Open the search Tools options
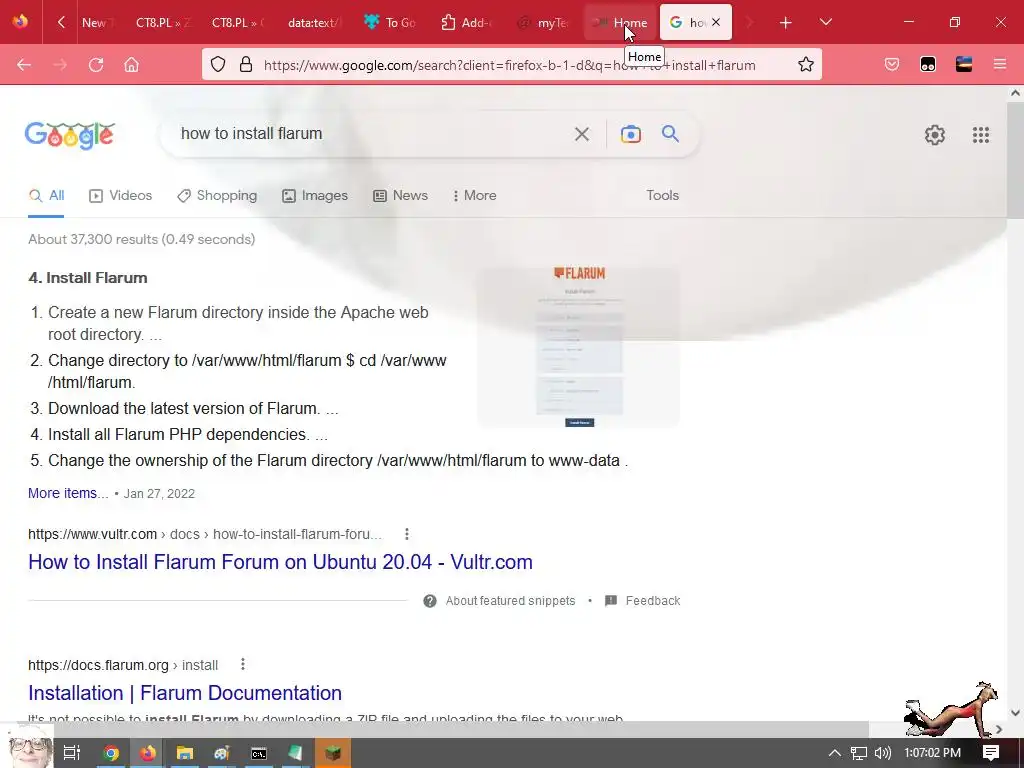 [x=663, y=196]
